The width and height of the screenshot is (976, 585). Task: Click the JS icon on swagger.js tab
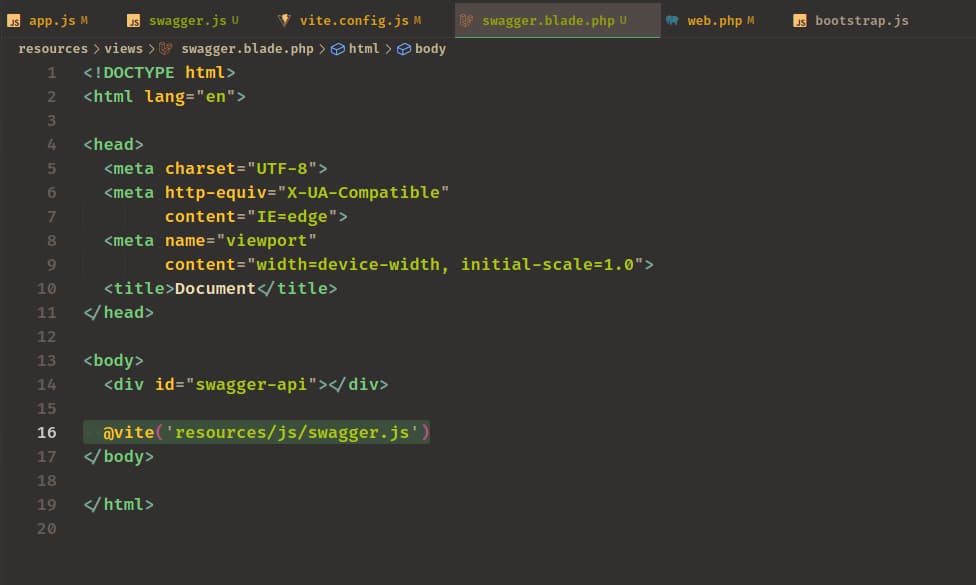point(133,21)
